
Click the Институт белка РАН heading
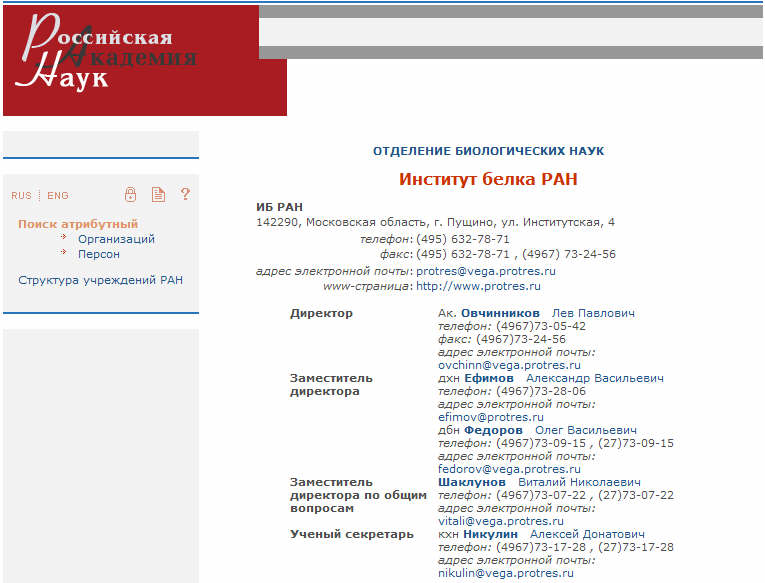click(x=488, y=179)
